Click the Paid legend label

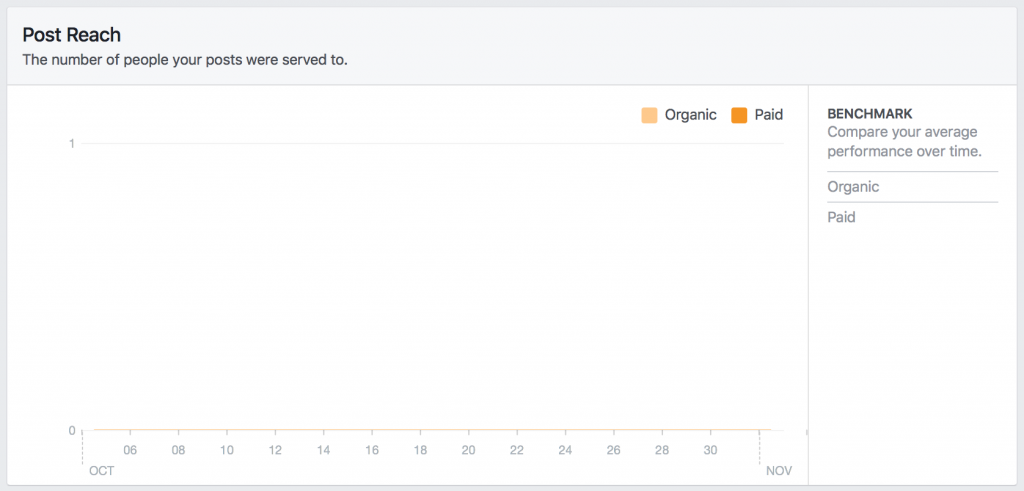769,115
